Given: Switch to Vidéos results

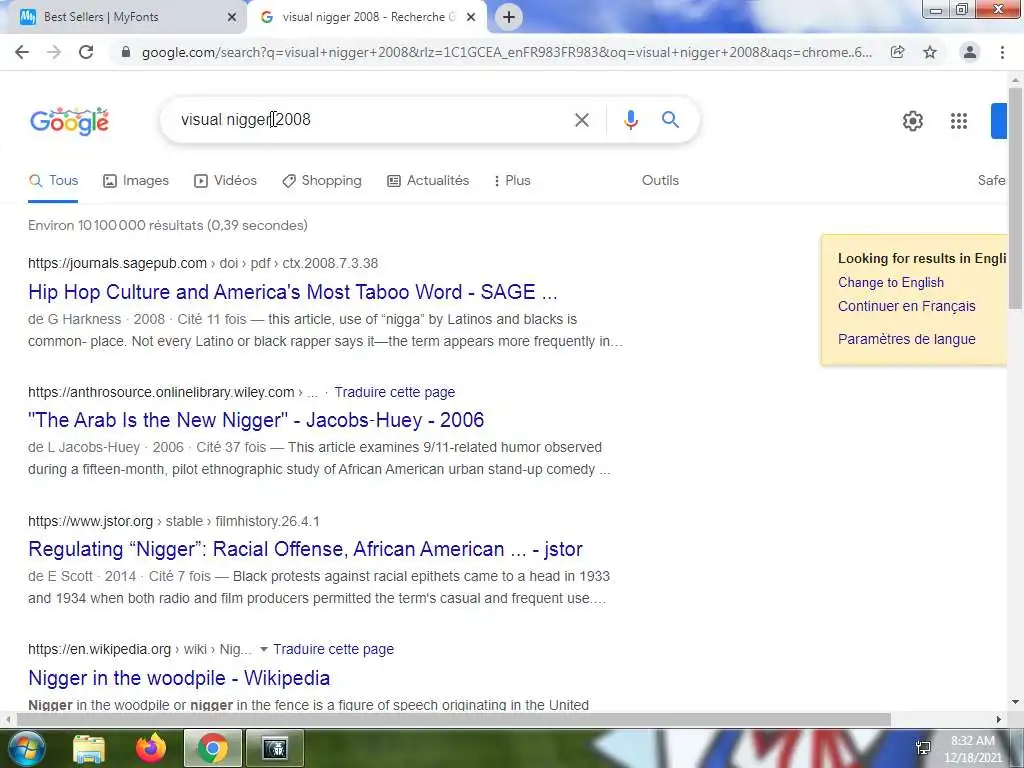Looking at the screenshot, I should [x=225, y=181].
